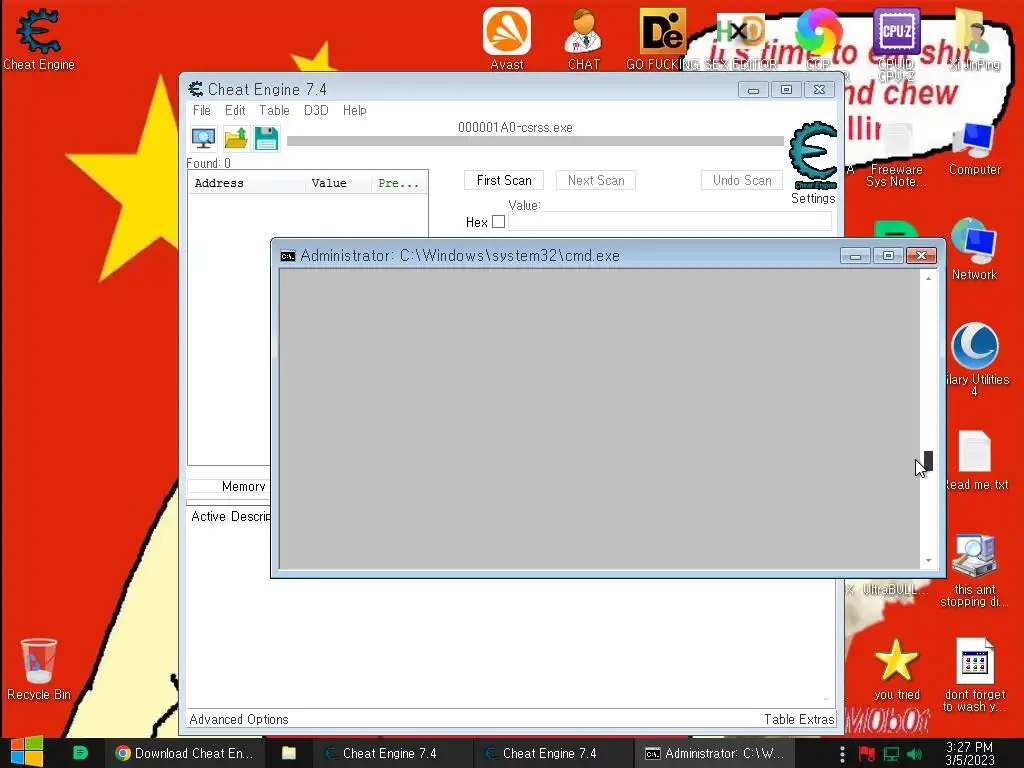Click the cmd window scroll up arrow

point(928,279)
